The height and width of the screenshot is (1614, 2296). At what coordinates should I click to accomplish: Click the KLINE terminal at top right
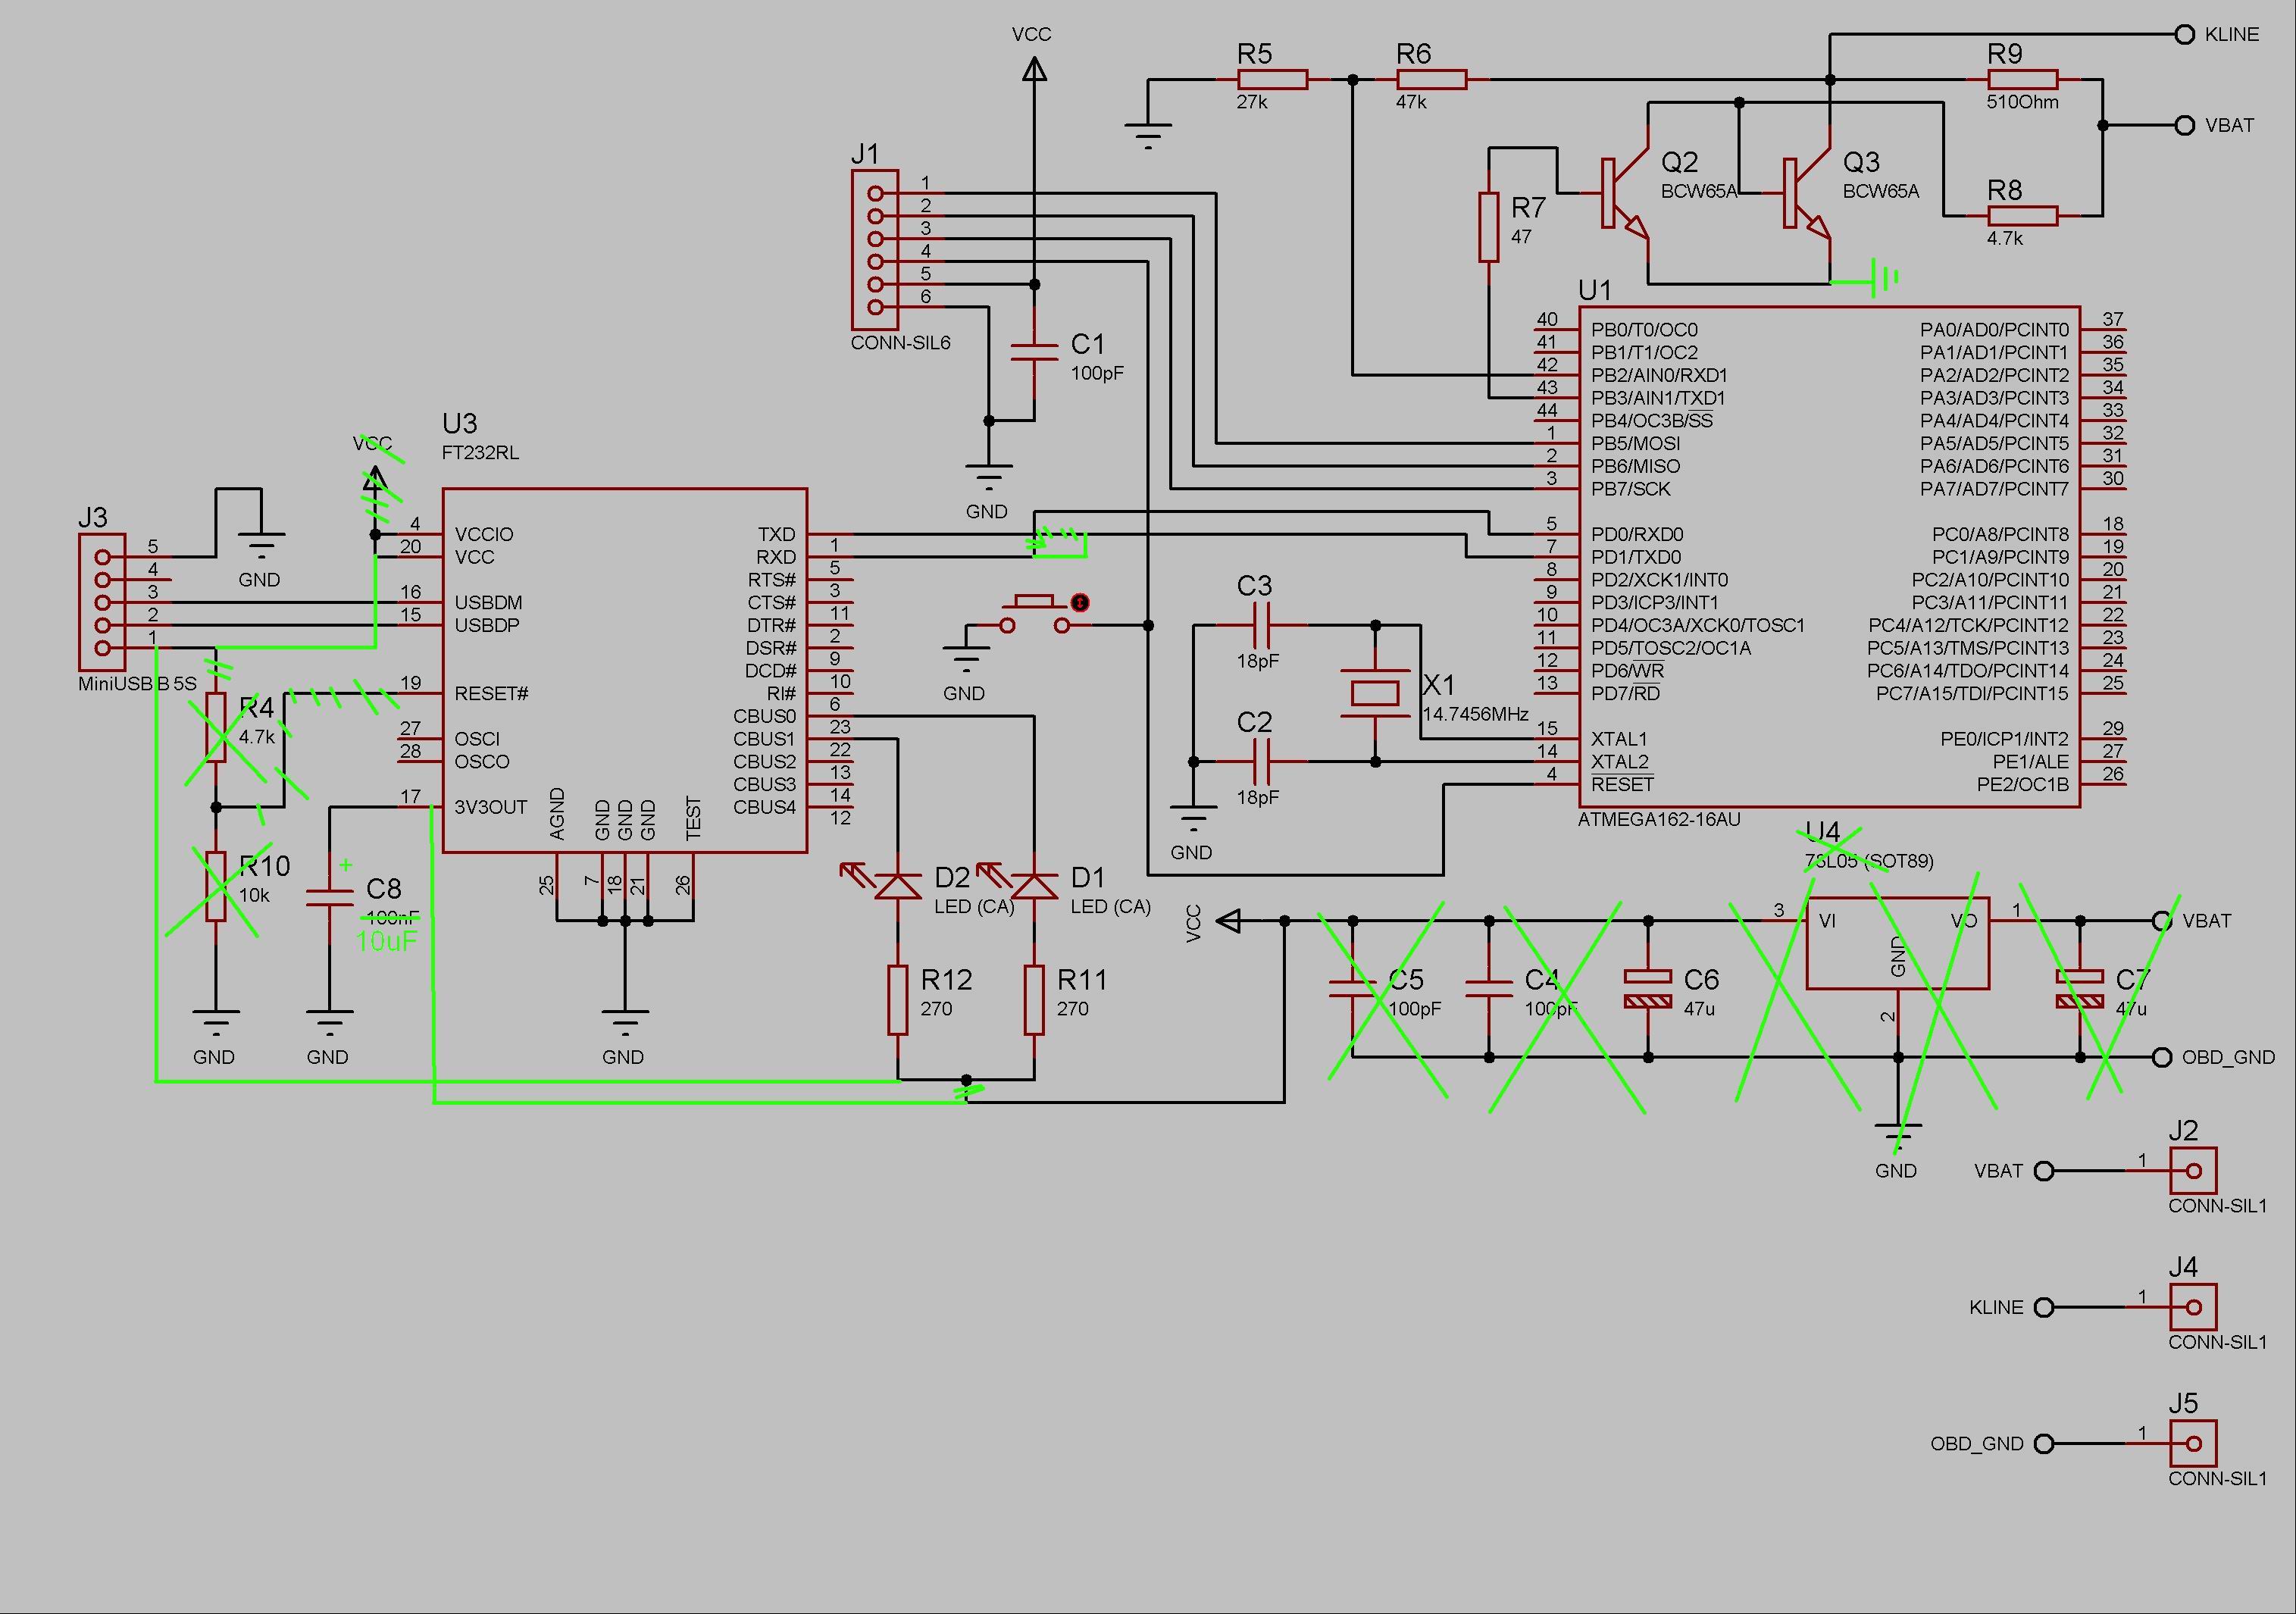click(2185, 34)
